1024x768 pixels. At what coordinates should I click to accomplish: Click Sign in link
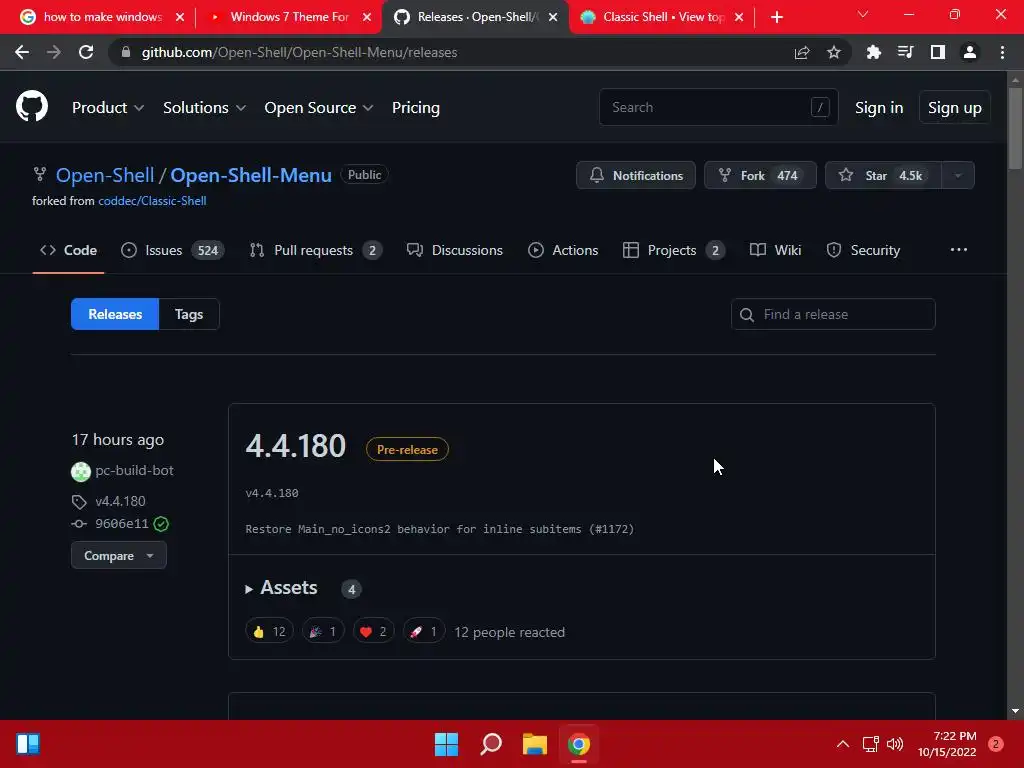click(x=879, y=108)
